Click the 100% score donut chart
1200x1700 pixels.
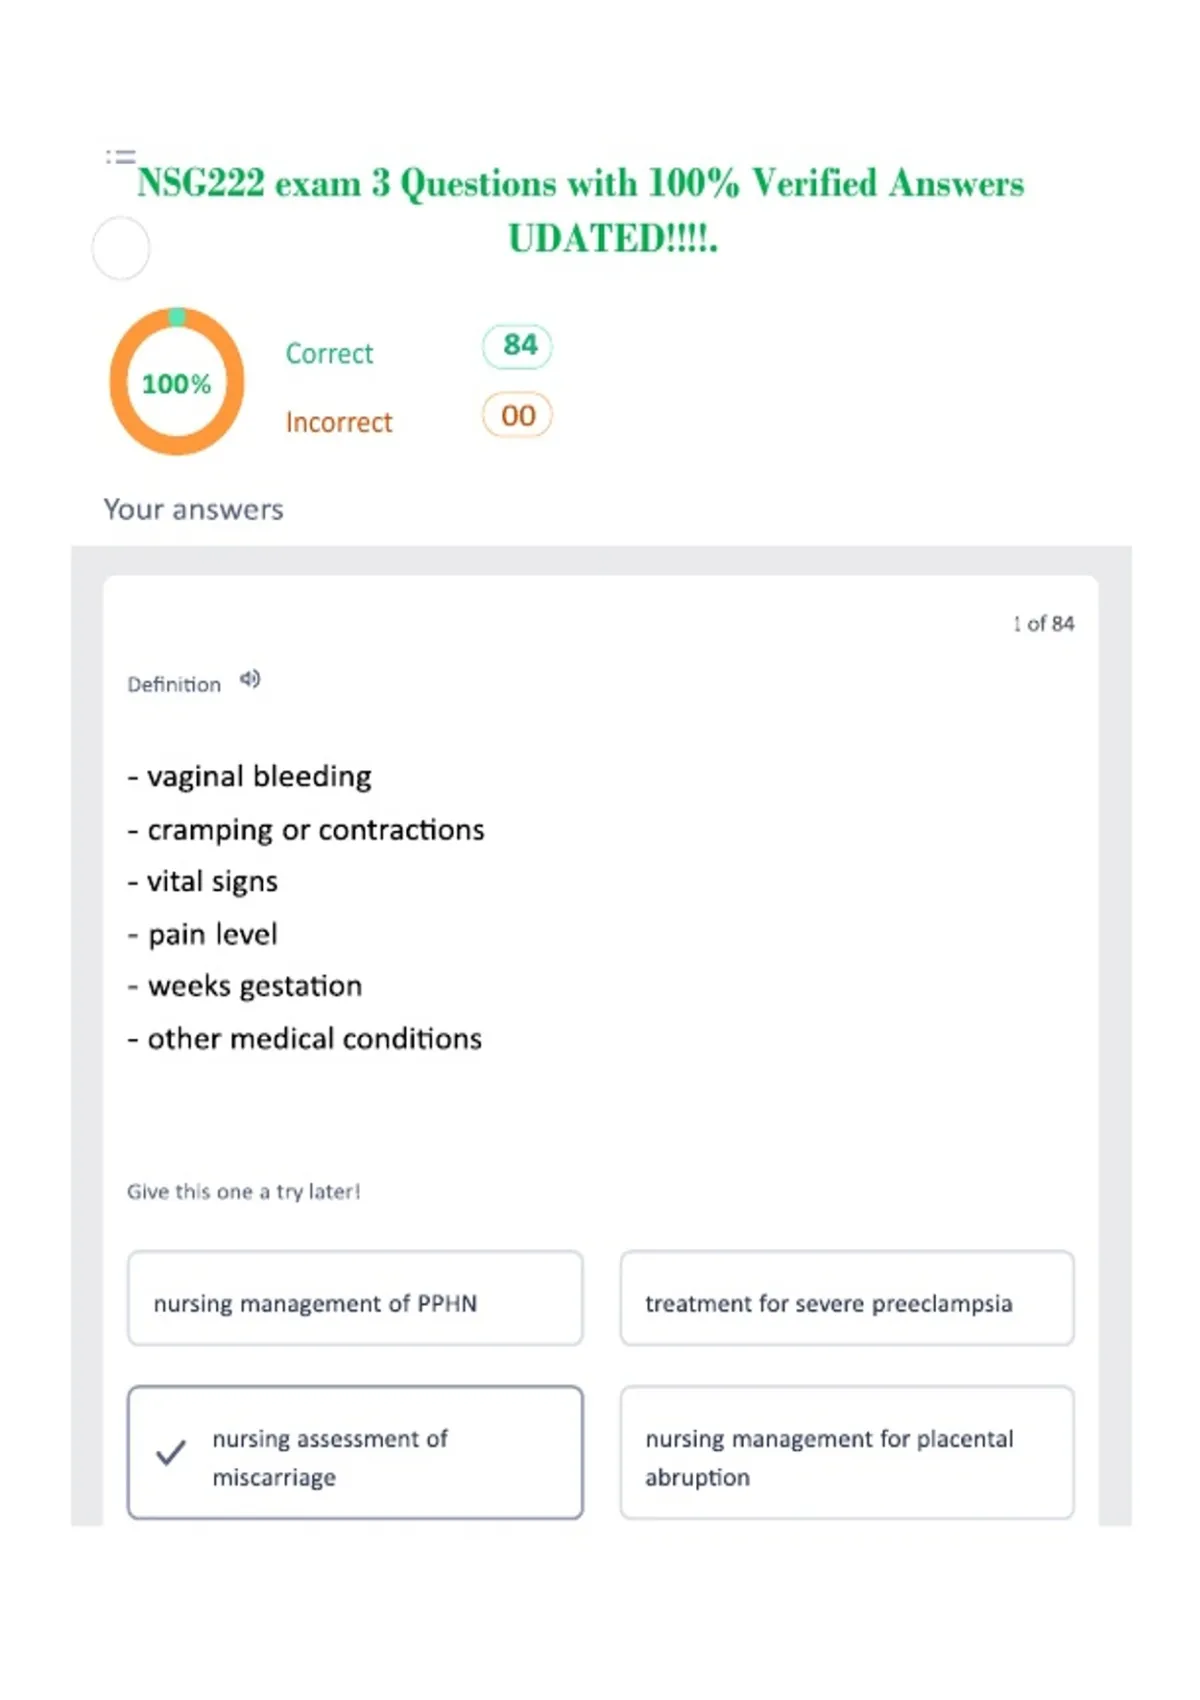[x=177, y=381]
